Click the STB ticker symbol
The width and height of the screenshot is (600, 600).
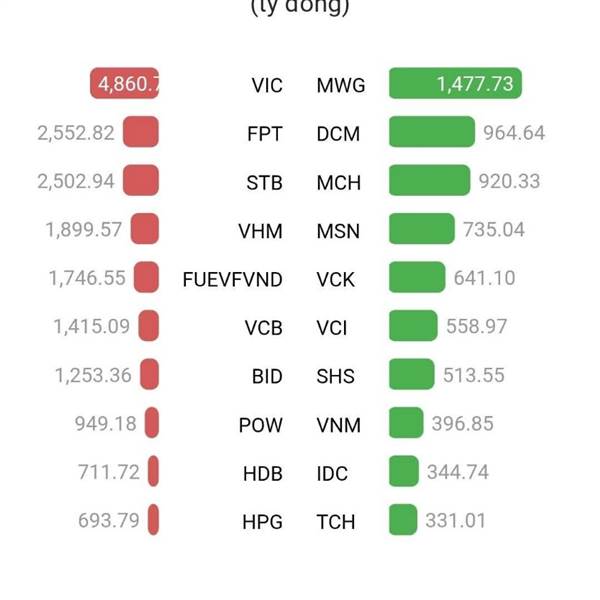point(264,183)
